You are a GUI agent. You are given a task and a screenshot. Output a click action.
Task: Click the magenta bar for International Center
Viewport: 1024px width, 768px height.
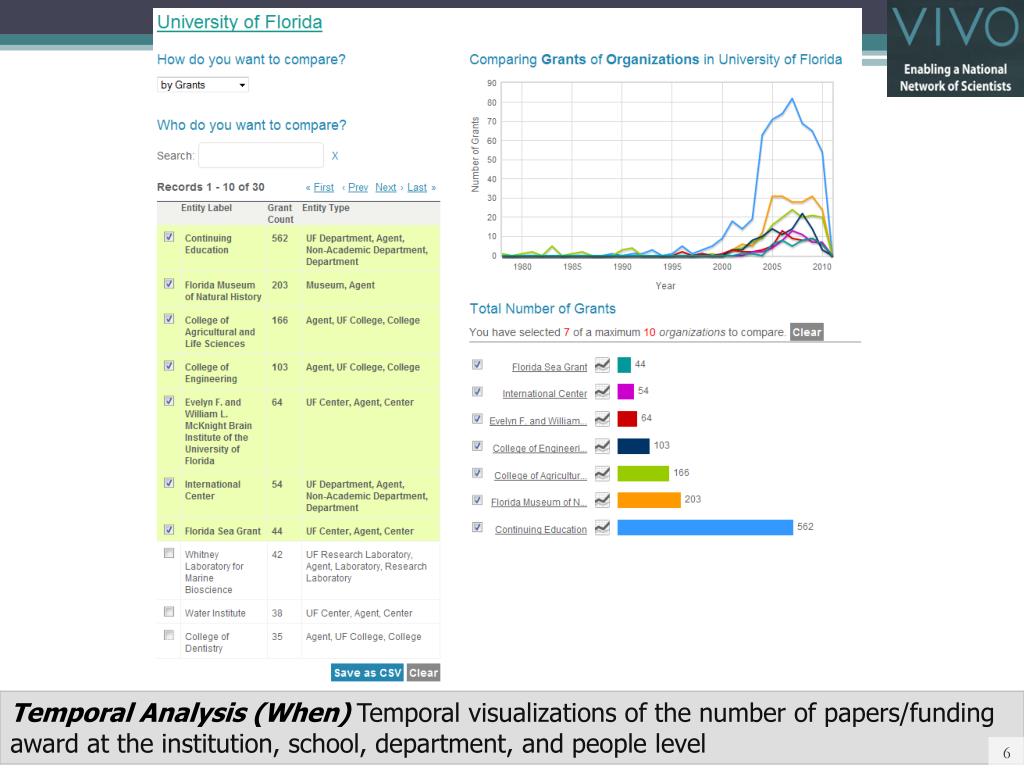(x=626, y=391)
